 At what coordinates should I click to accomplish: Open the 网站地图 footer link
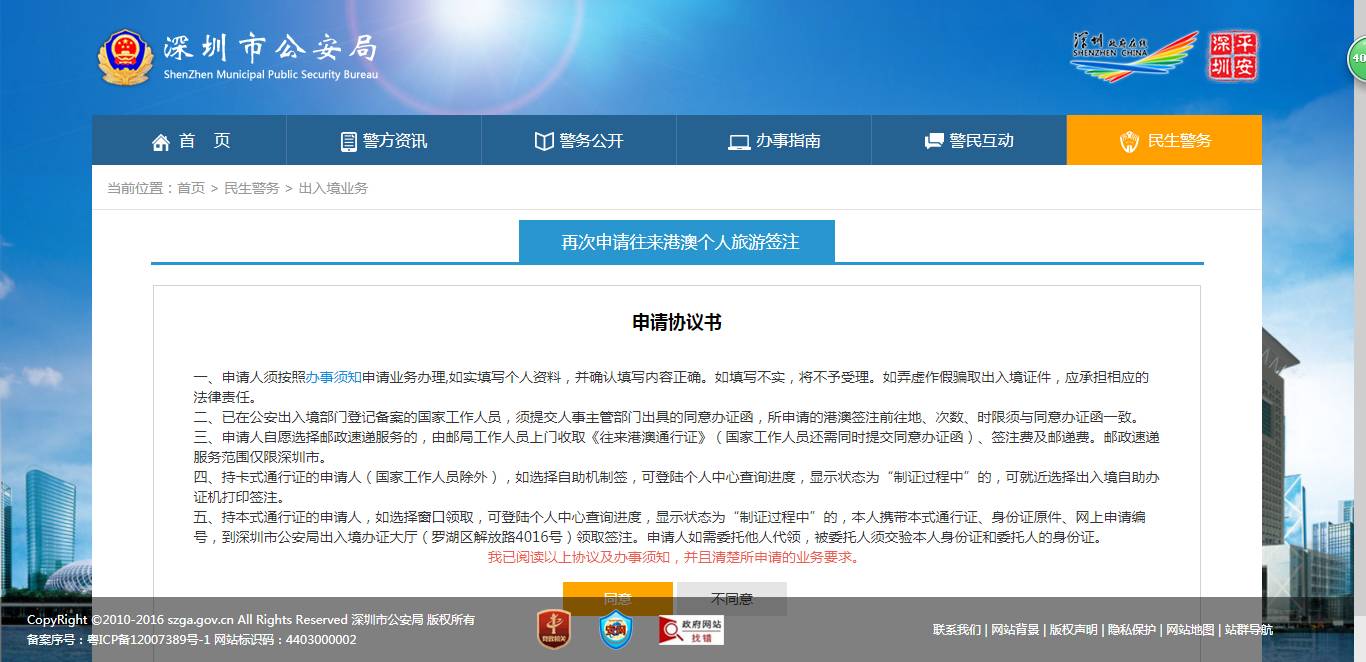click(1190, 629)
